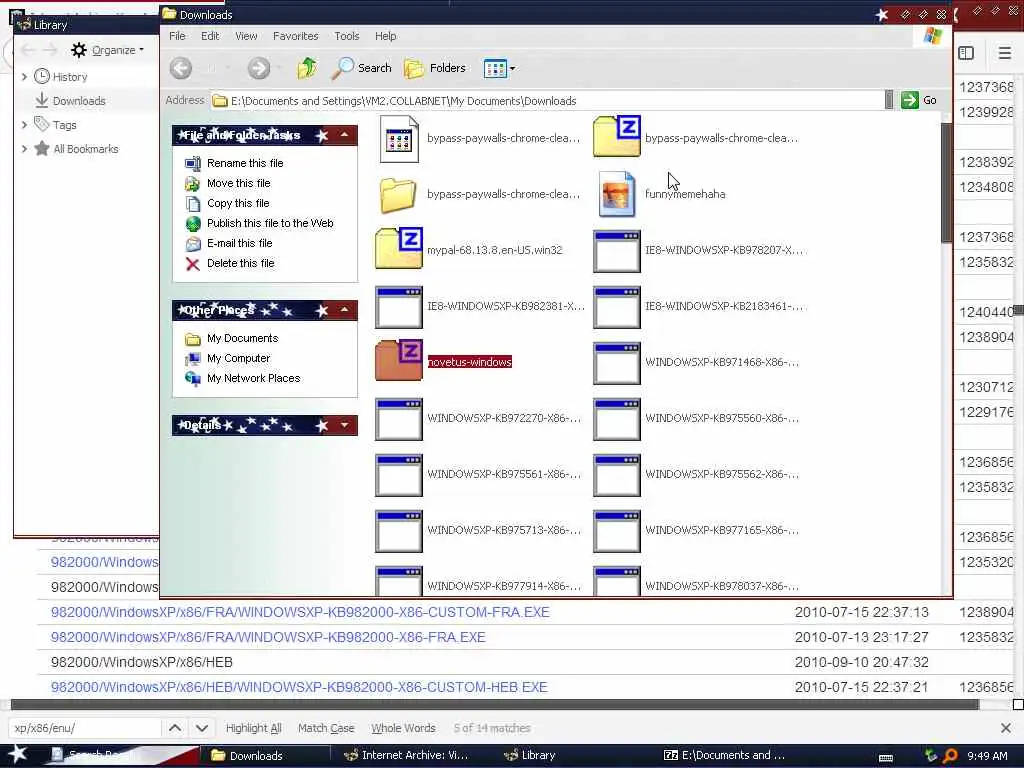This screenshot has width=1024, height=768.
Task: Select the bypass-paywalls plain folder icon
Action: (398, 195)
